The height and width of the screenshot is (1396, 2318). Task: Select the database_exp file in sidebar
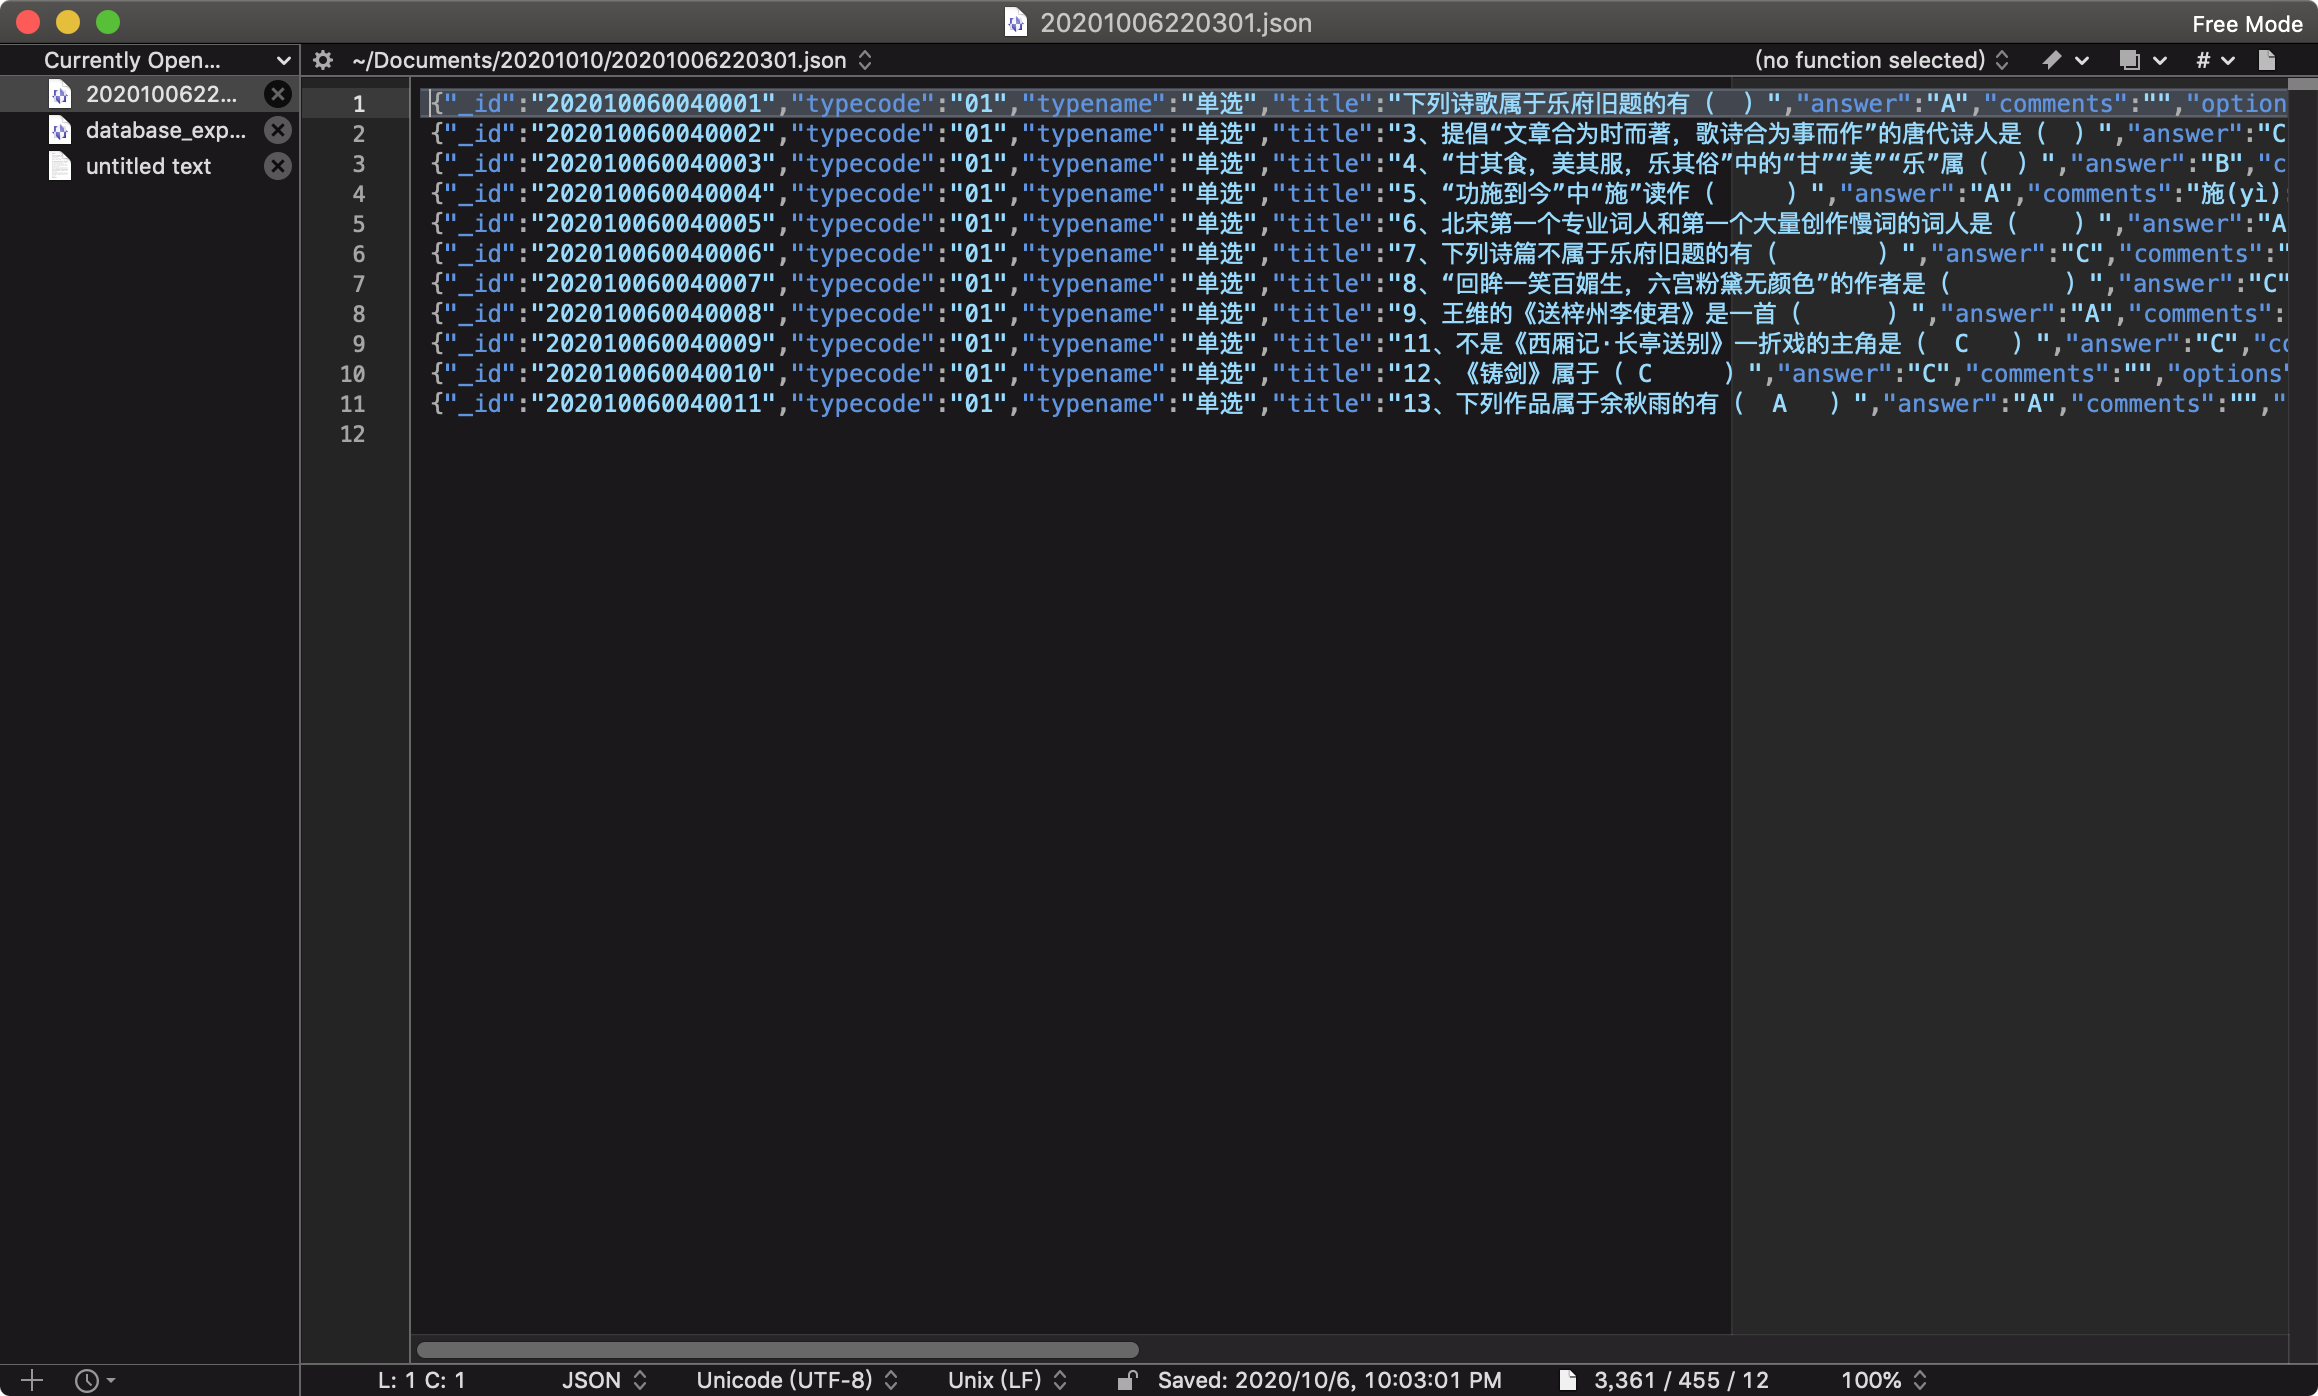click(x=165, y=130)
